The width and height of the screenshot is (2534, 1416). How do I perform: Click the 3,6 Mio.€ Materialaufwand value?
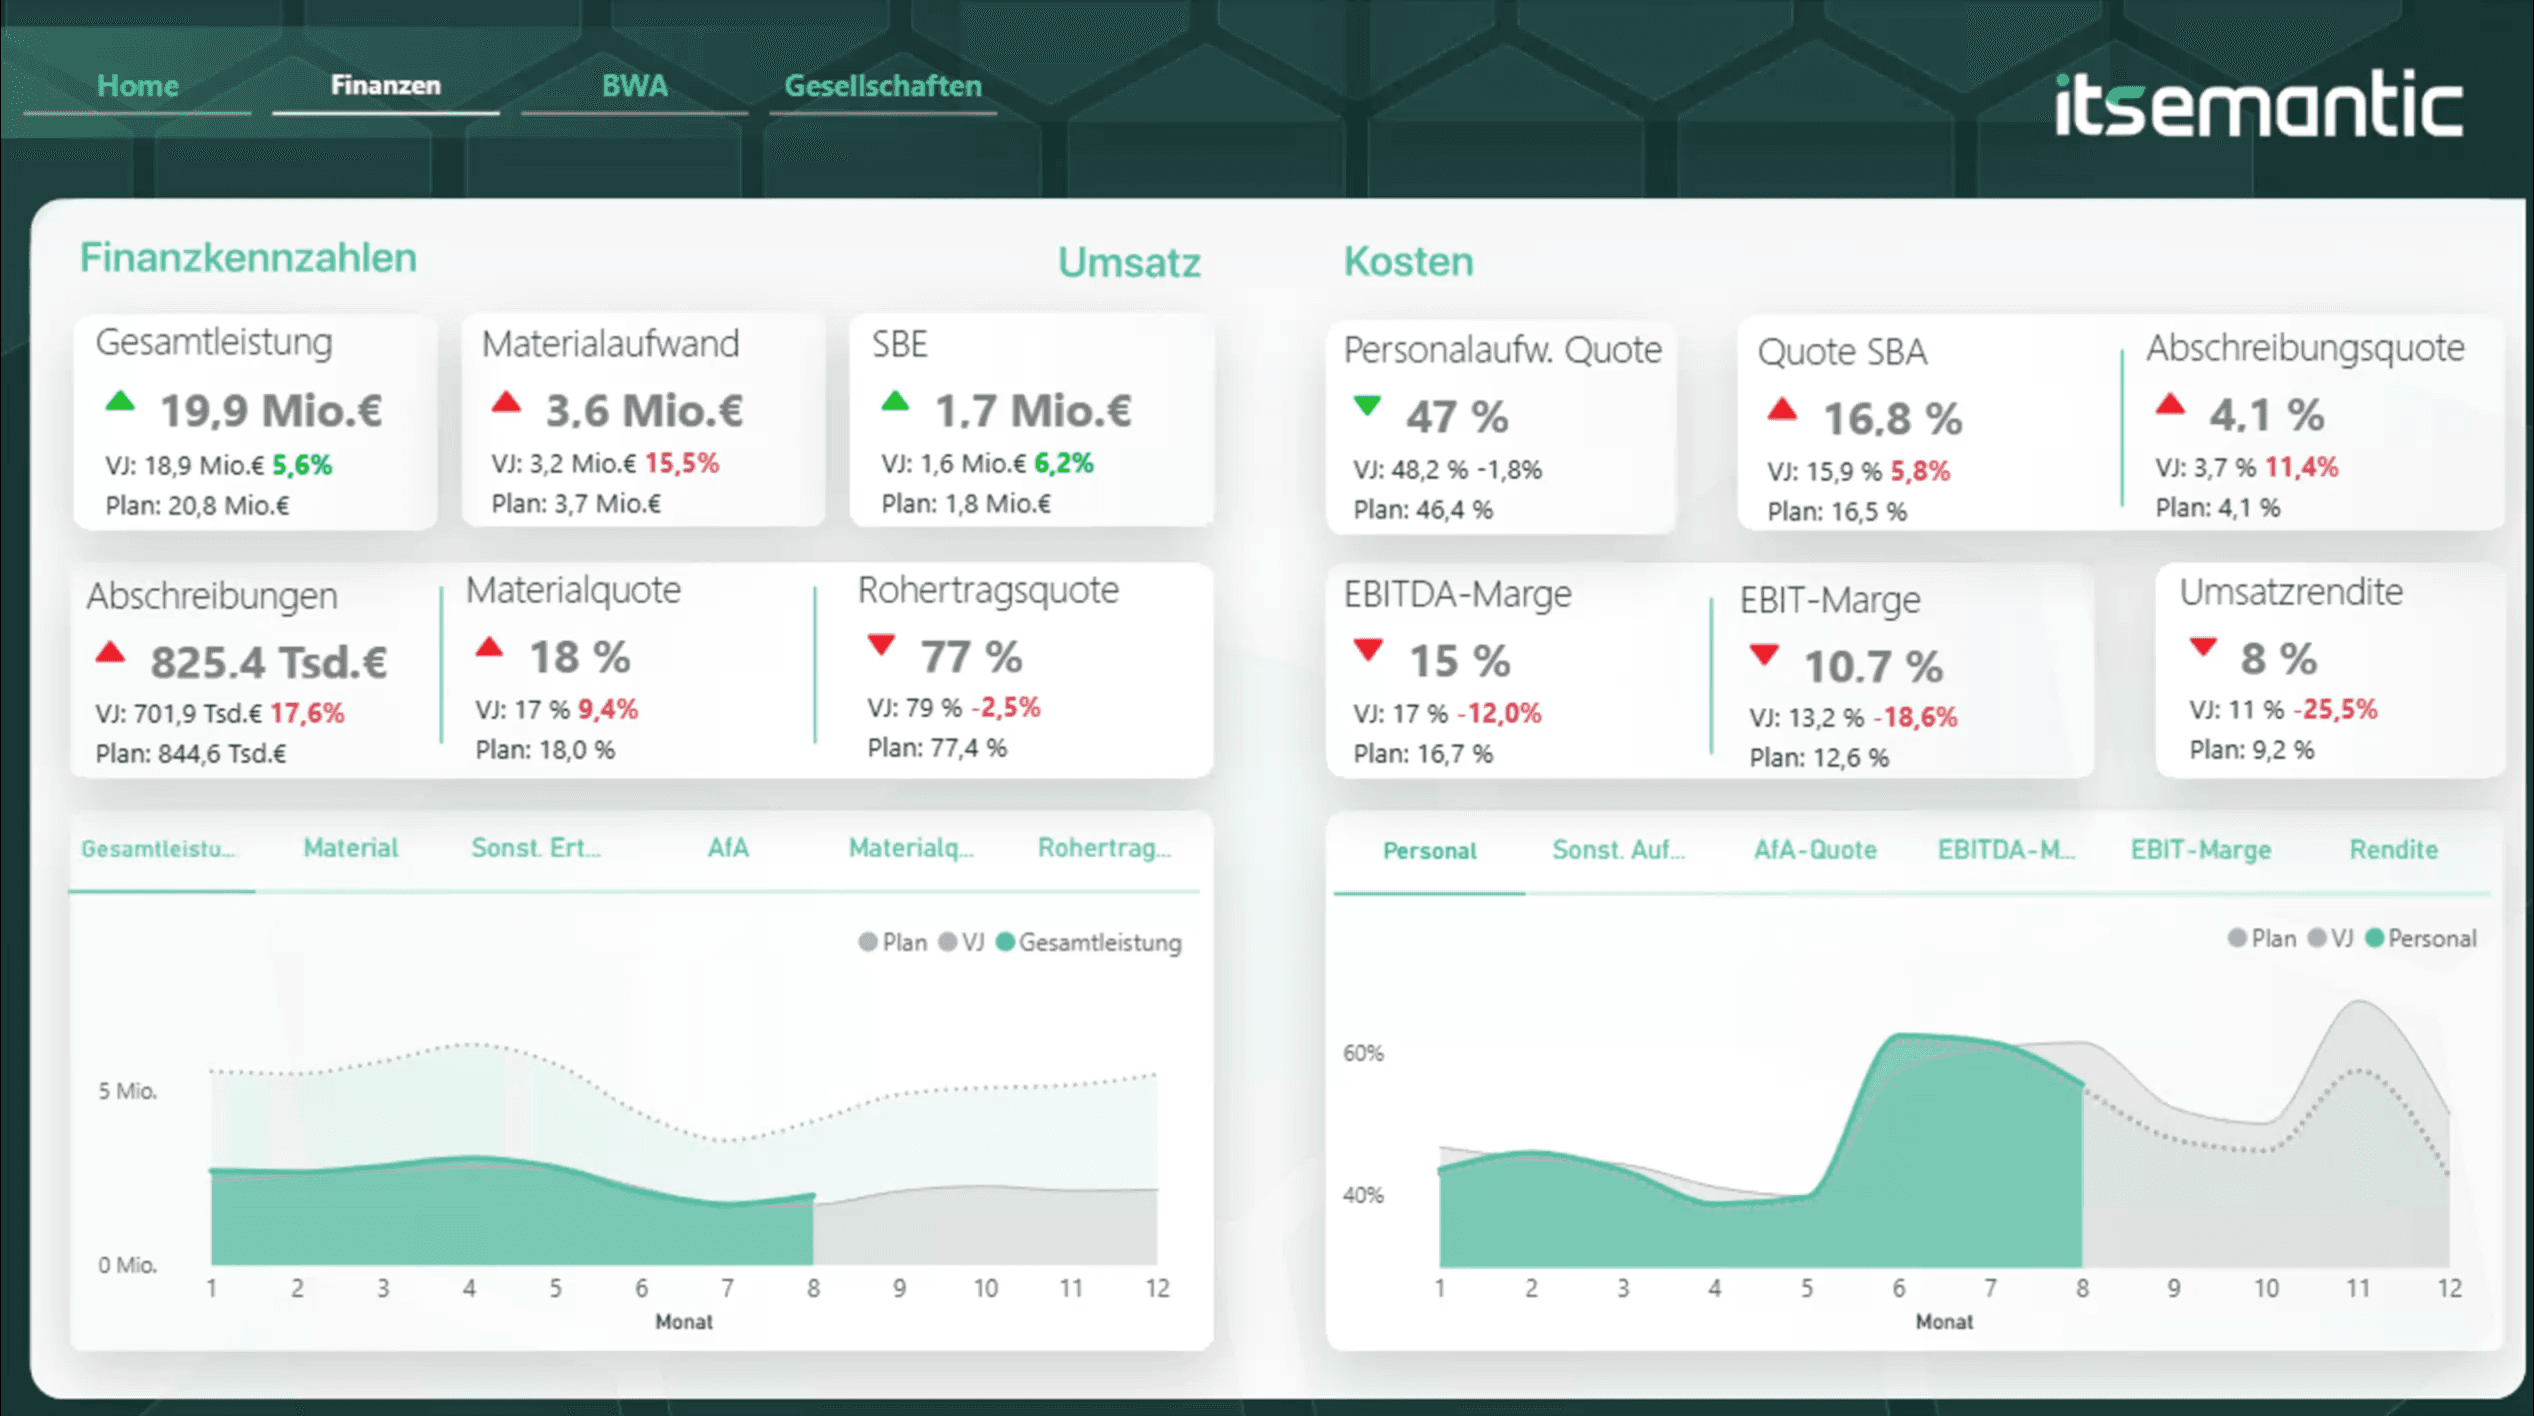pos(644,410)
